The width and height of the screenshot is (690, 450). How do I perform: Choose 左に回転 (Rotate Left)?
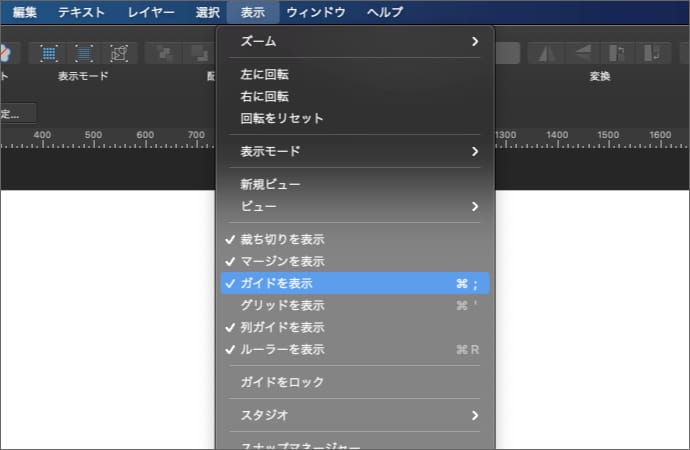[x=264, y=74]
